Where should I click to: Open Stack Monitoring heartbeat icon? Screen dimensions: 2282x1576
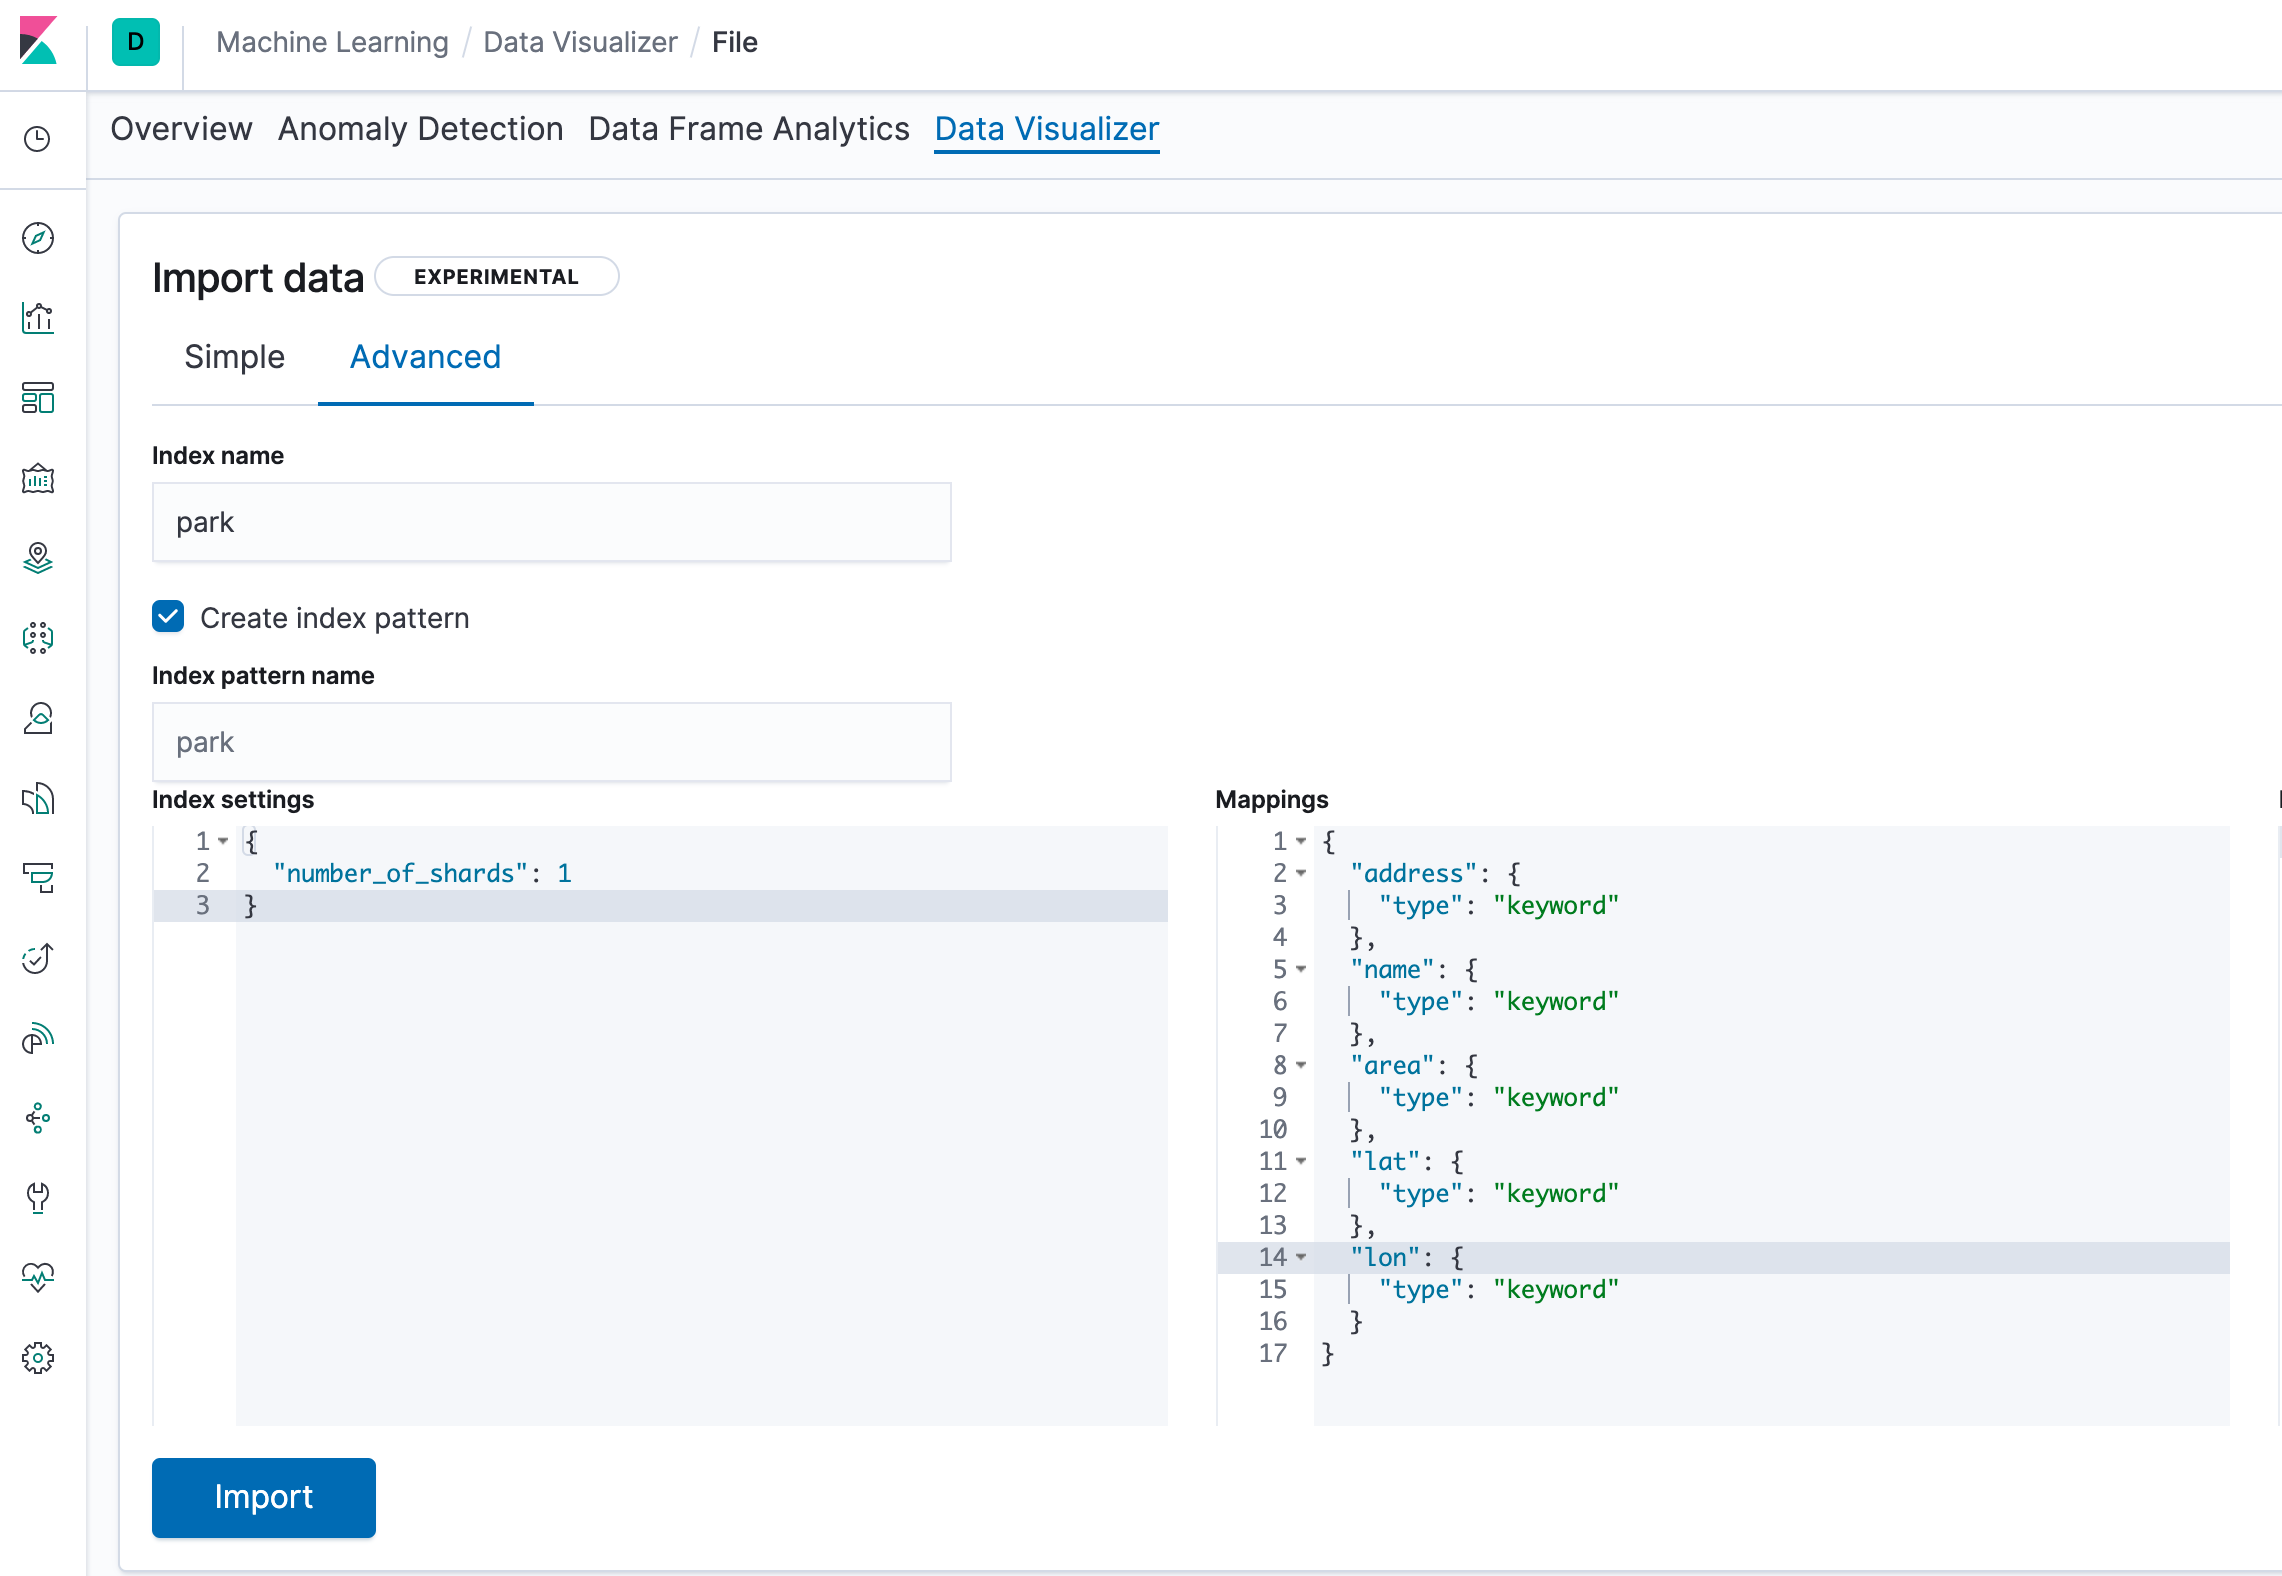coord(38,1277)
